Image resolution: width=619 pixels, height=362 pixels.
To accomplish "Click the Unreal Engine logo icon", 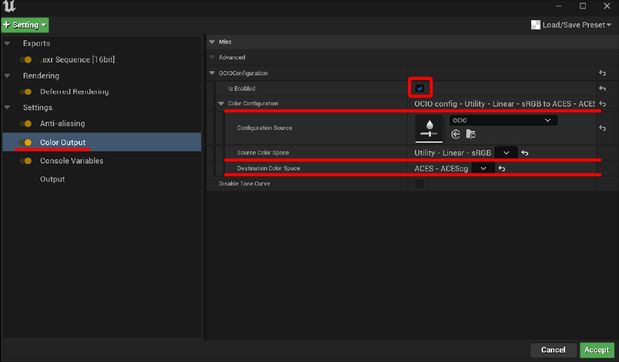I will click(9, 6).
